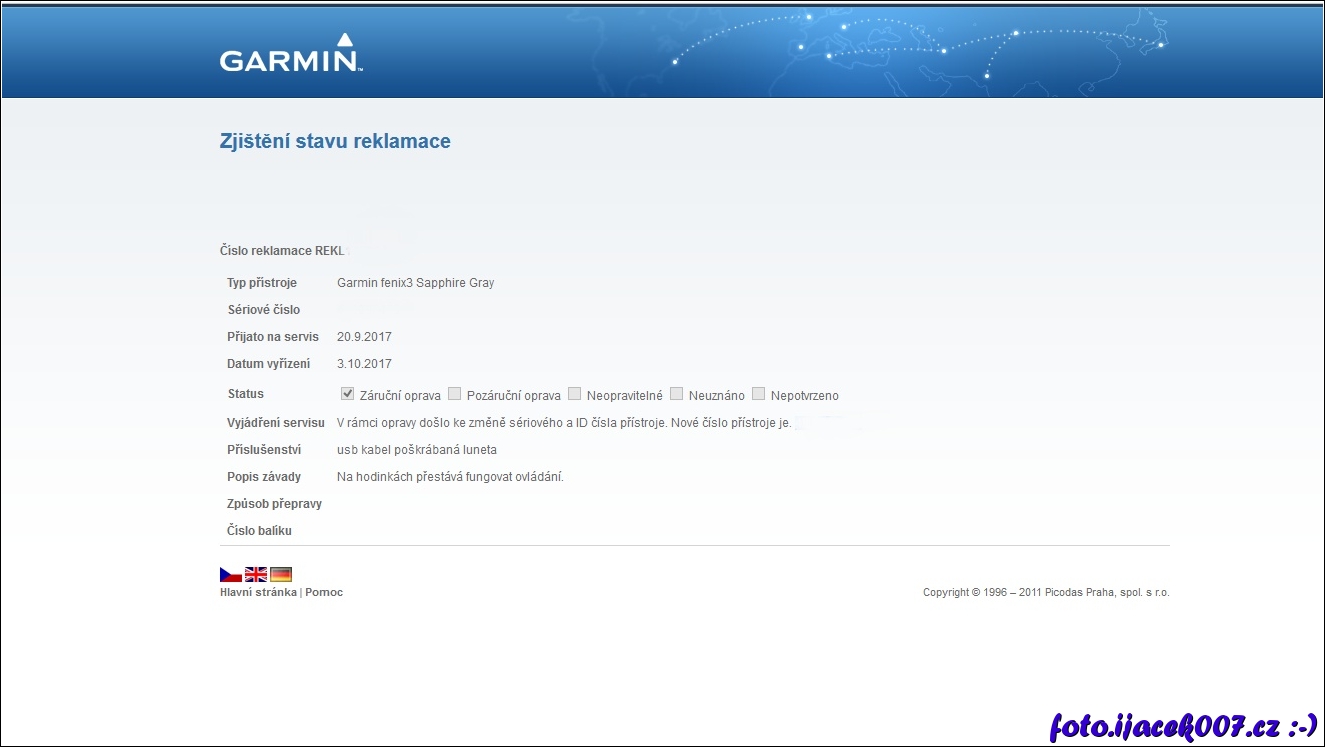Click the Garmin fenix3 Sapphire Gray text

click(x=415, y=283)
